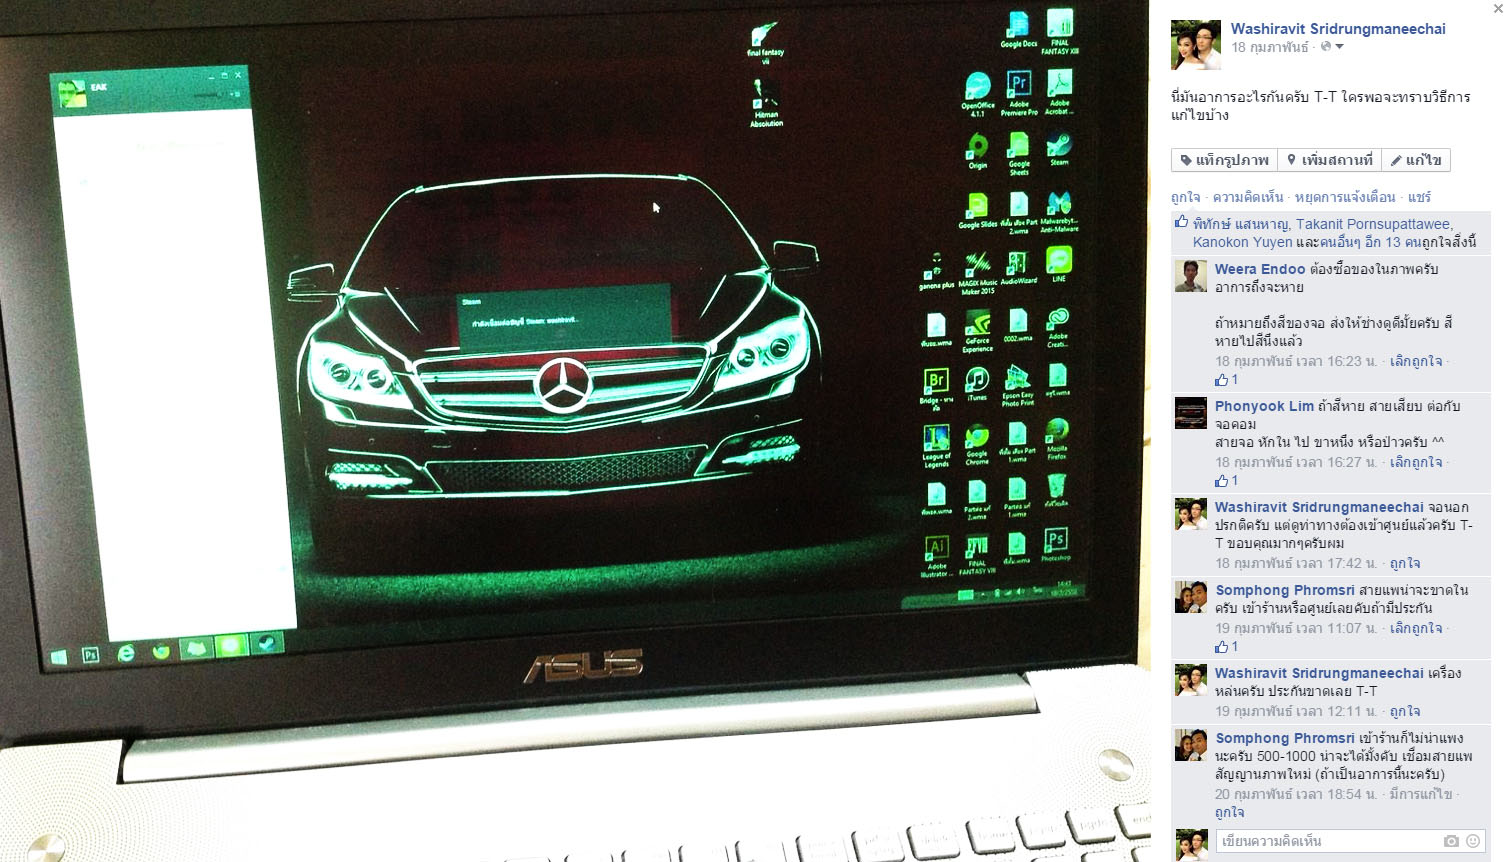The height and width of the screenshot is (862, 1511).
Task: Click the มีการแก้ไข edited link on the 18:54 comment
Action: [x=1421, y=794]
